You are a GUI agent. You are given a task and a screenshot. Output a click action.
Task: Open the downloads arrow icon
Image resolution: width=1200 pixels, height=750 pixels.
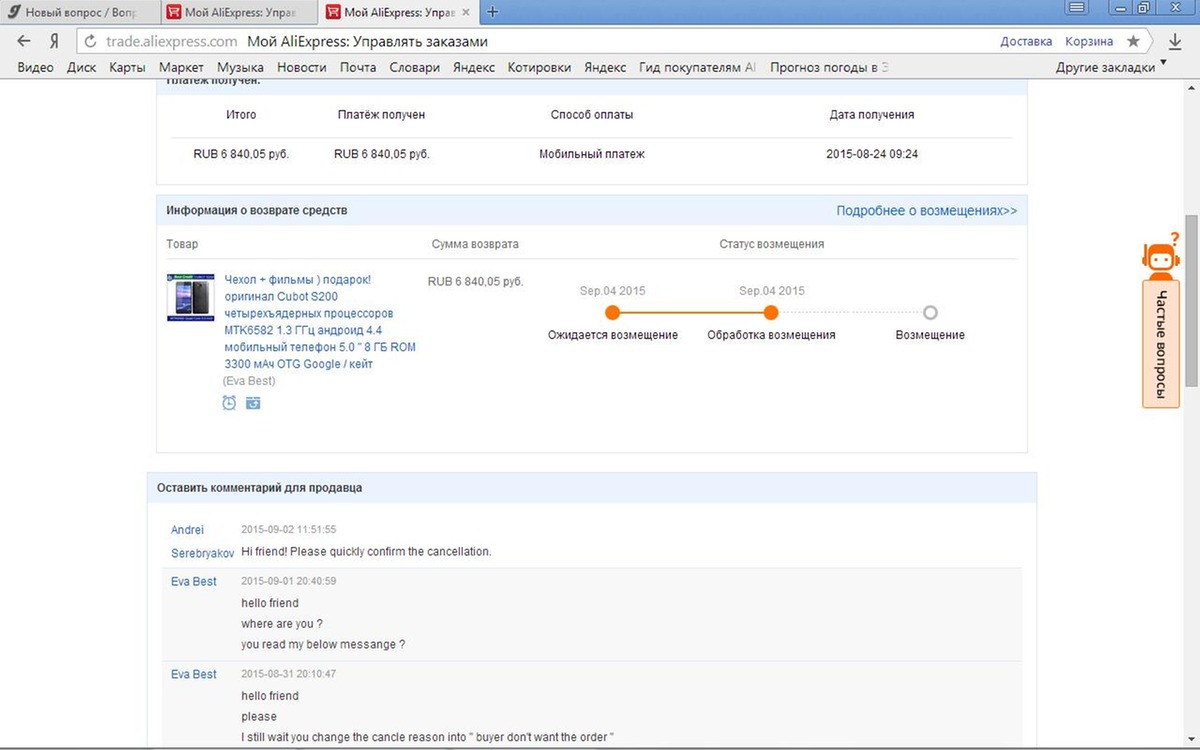click(x=1175, y=41)
